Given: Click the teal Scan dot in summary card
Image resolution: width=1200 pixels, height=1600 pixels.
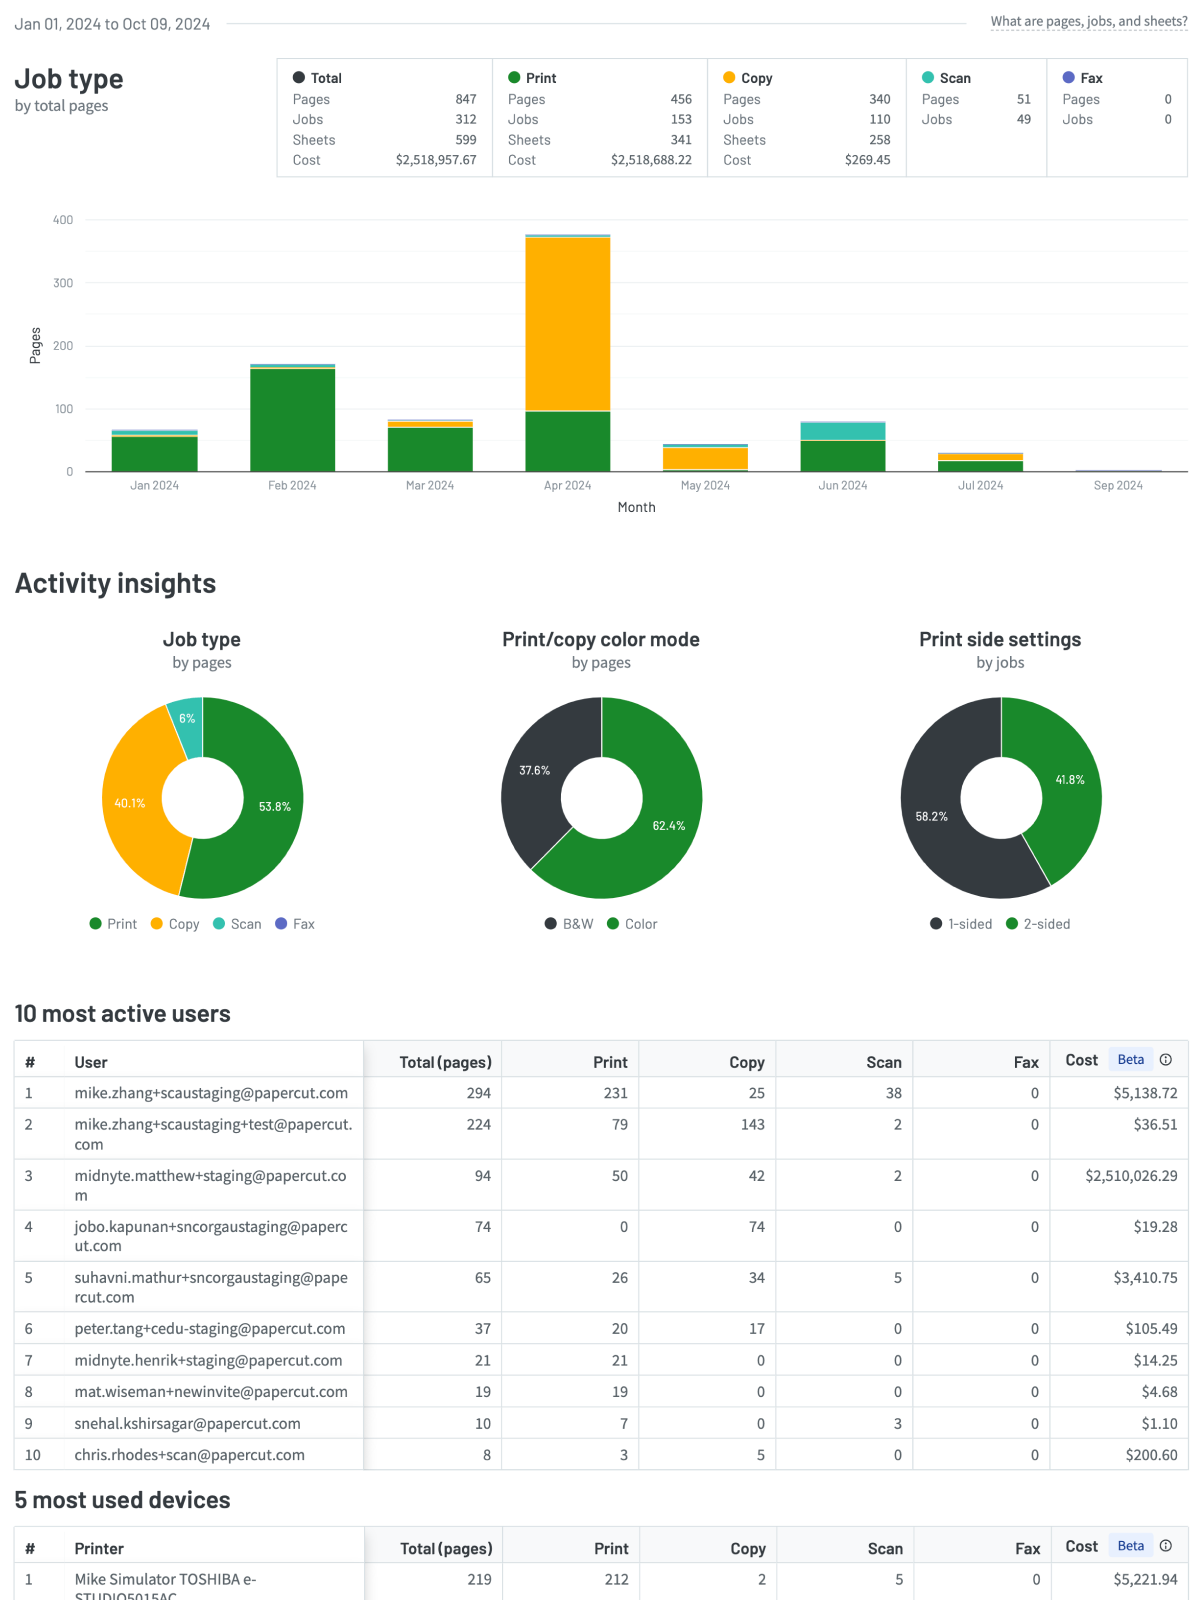Looking at the screenshot, I should 928,78.
